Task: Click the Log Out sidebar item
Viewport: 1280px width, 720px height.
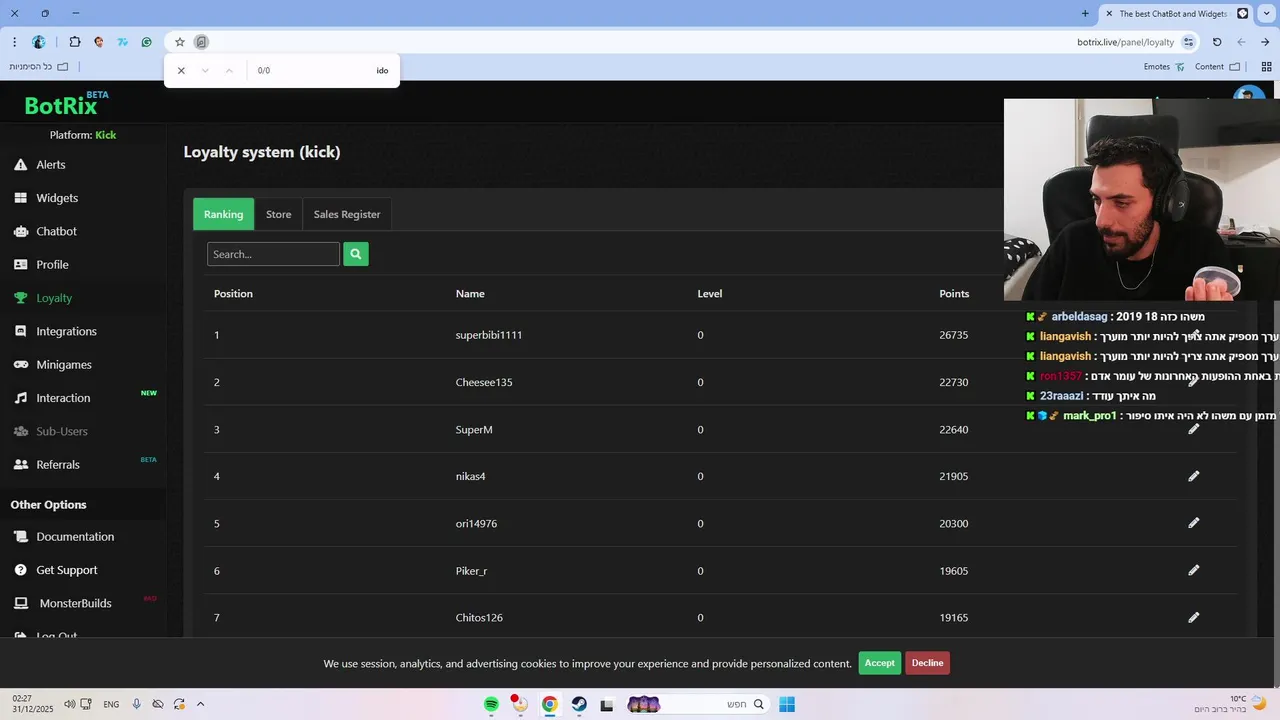Action: [x=46, y=636]
